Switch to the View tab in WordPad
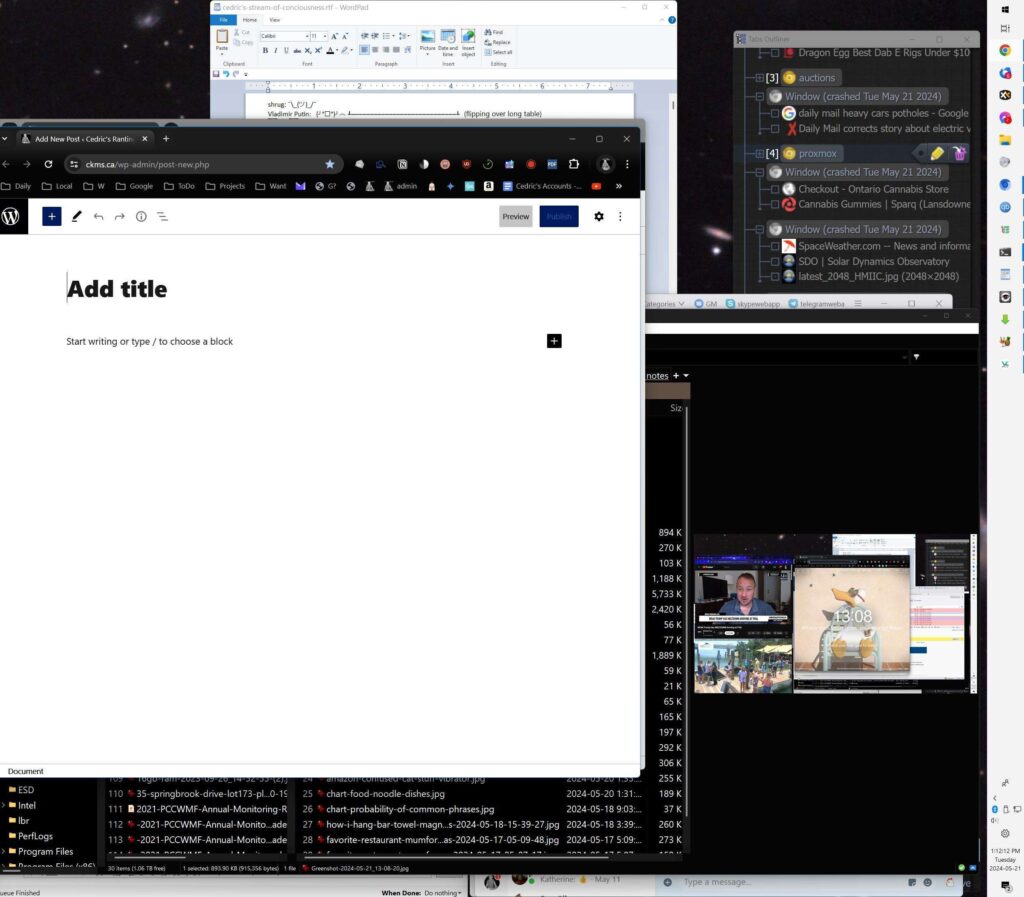 point(274,20)
